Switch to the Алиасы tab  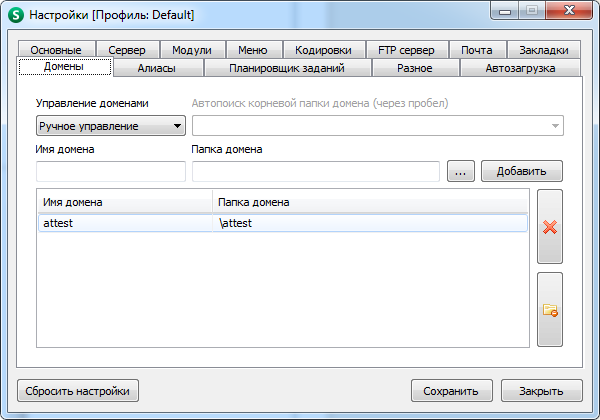pos(157,68)
